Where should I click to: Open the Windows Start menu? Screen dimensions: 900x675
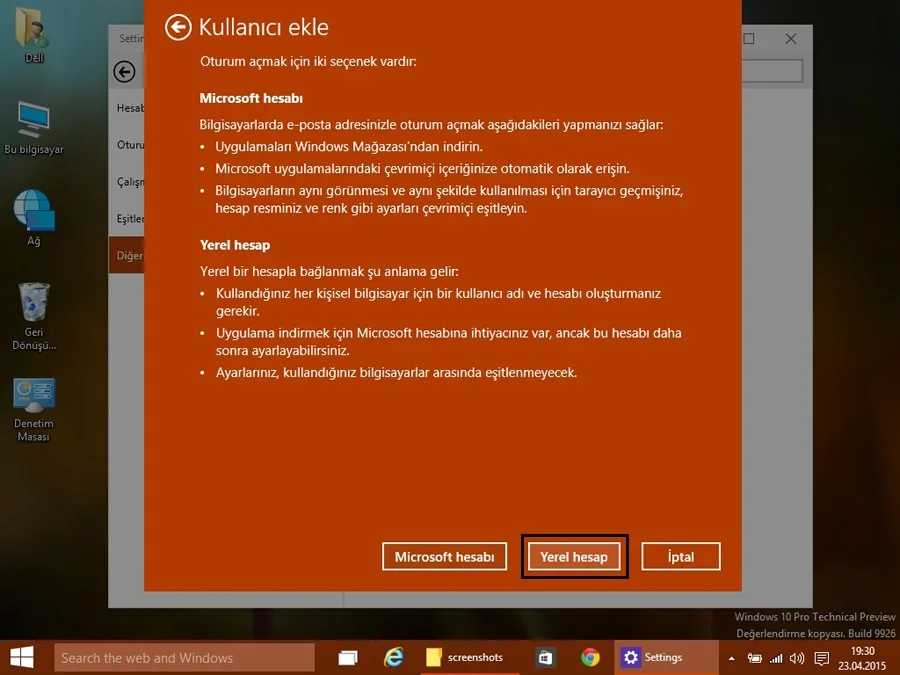[x=22, y=657]
